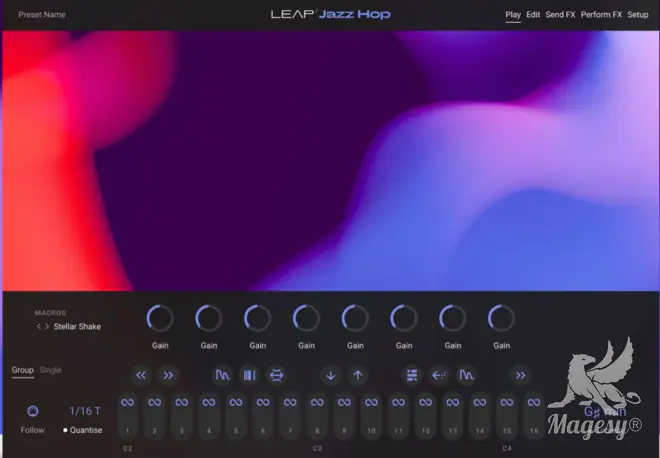This screenshot has height=458, width=660.
Task: Switch to the Play tab
Action: [x=513, y=15]
